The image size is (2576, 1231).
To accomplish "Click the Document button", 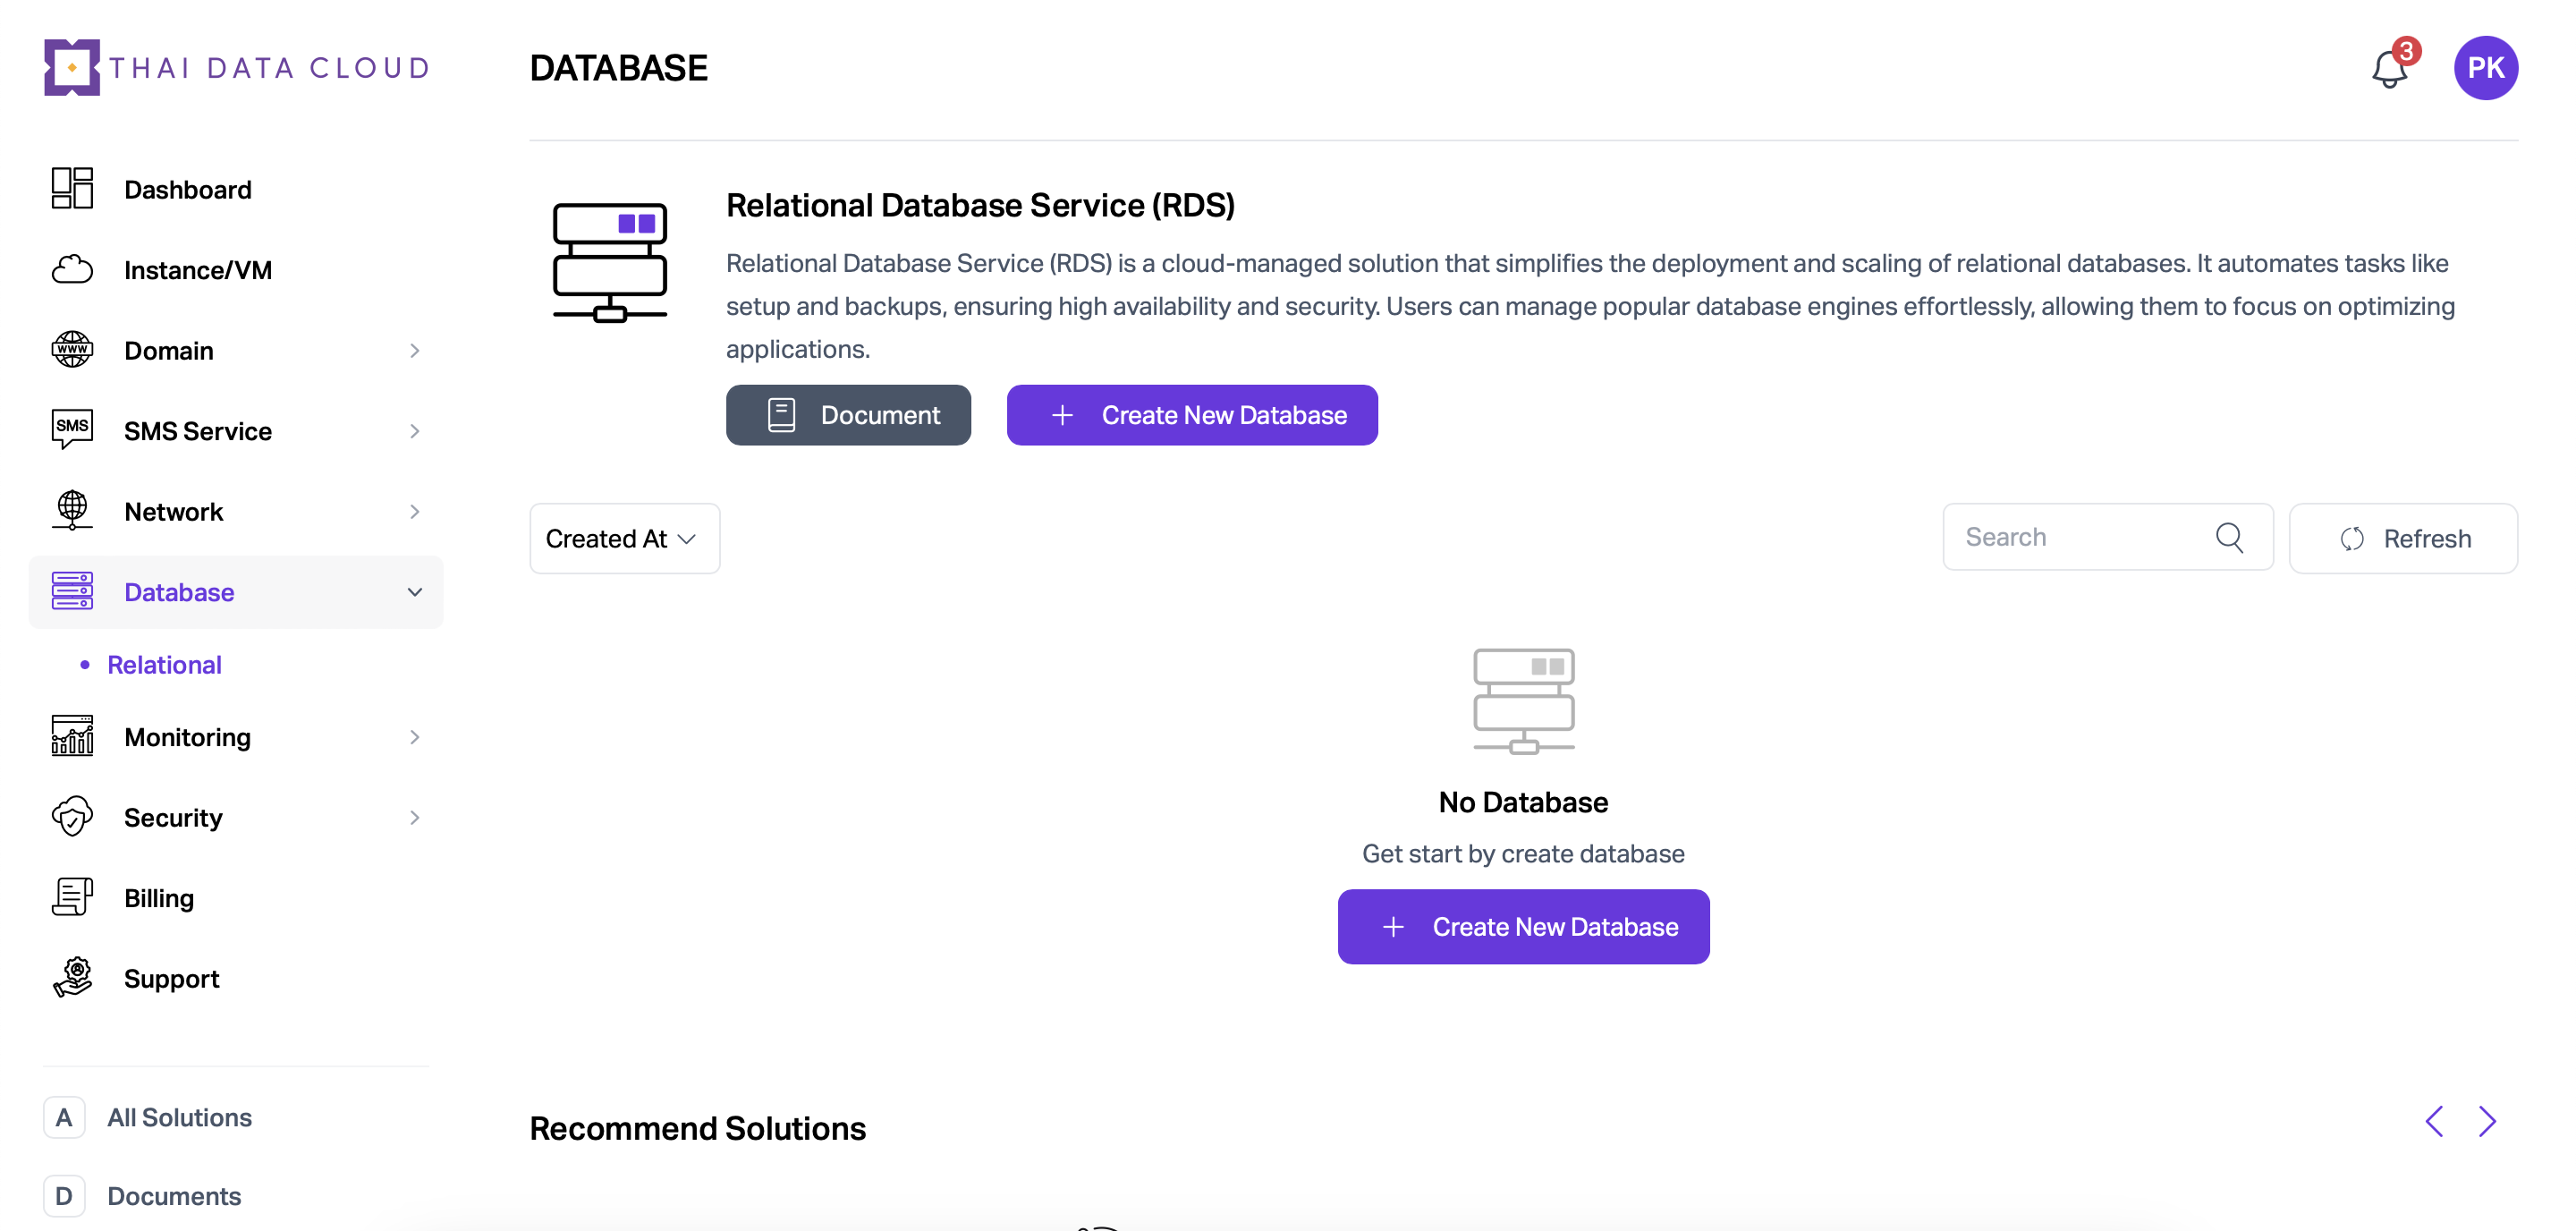I will 848,415.
